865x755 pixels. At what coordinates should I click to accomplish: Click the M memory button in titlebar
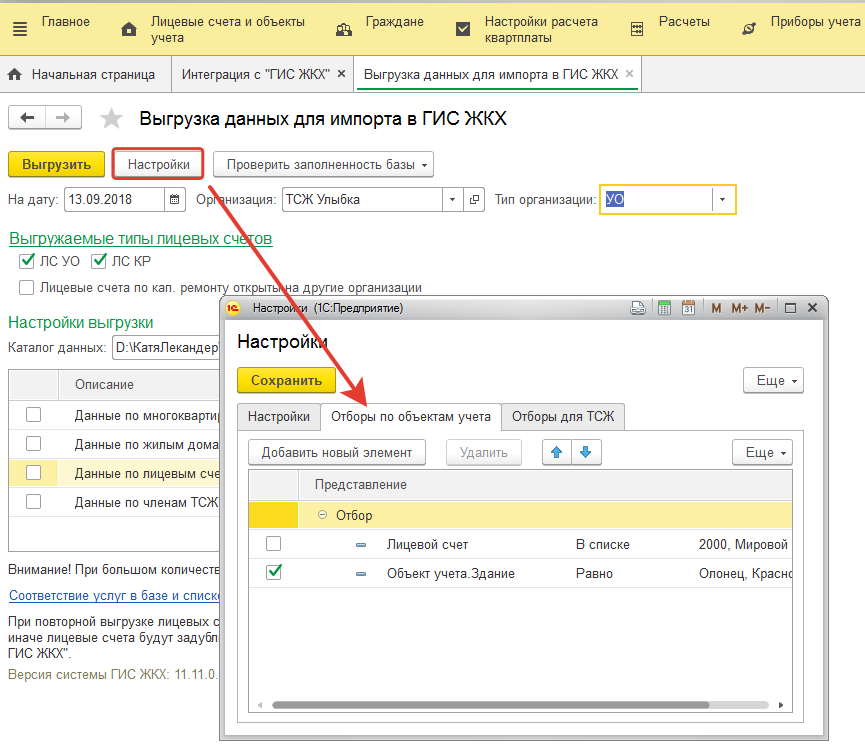716,308
